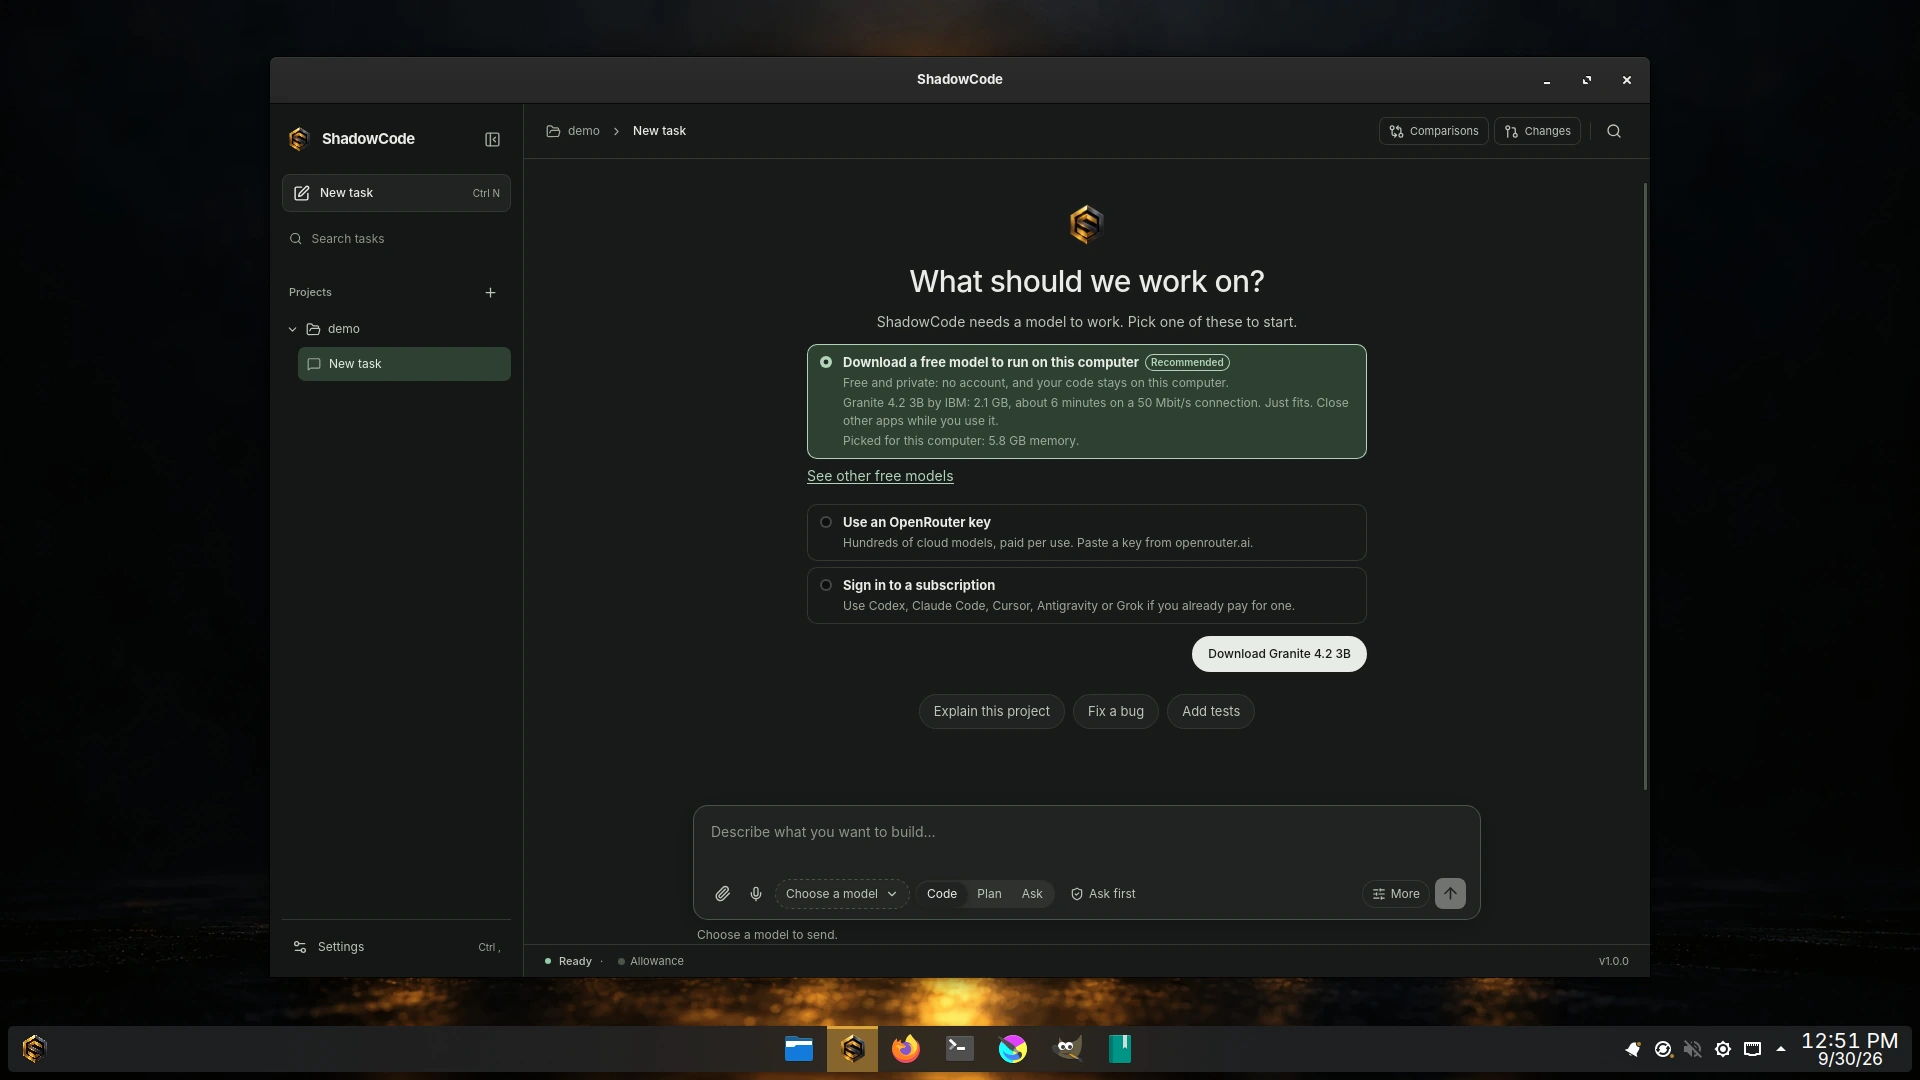Switch to Plan mode
The height and width of the screenshot is (1080, 1920).
coord(989,894)
